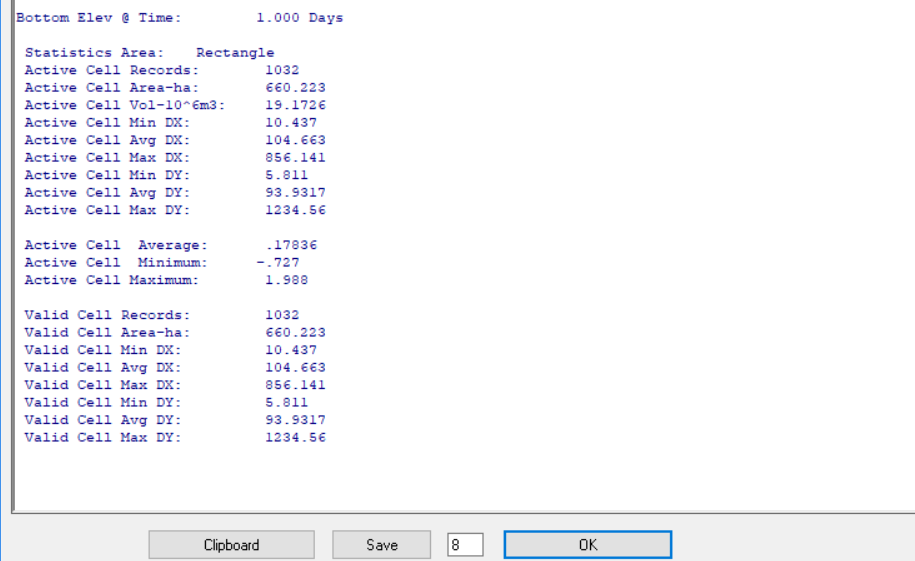The width and height of the screenshot is (915, 561).
Task: Click the 'Valid Cell Min DY:' label
Action: pyautogui.click(x=103, y=403)
